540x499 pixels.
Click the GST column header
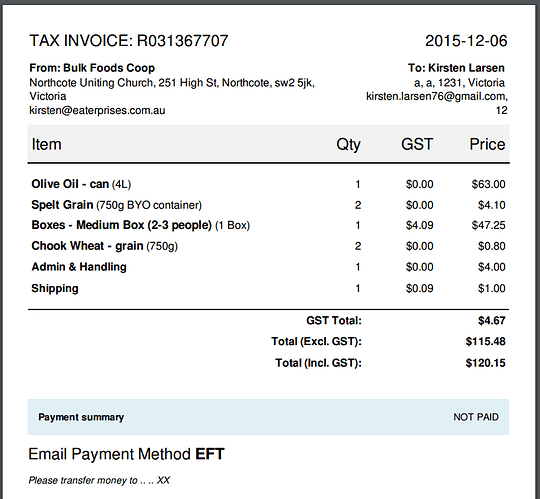(x=417, y=144)
